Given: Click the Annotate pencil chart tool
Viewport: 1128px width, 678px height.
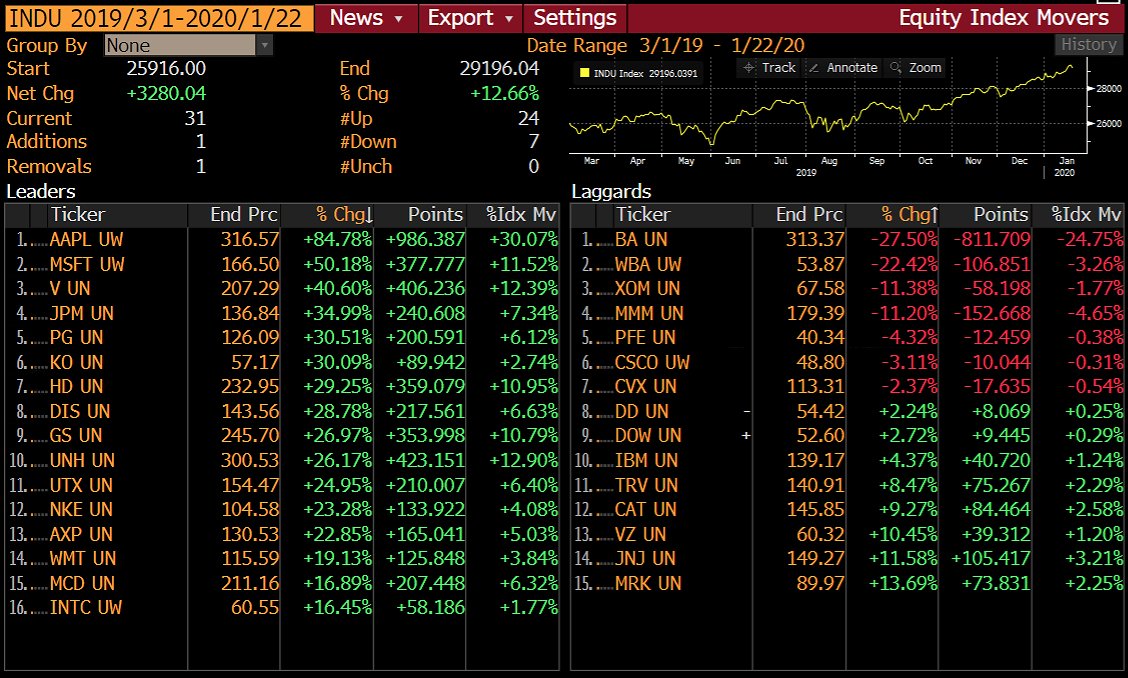Looking at the screenshot, I should 843,68.
